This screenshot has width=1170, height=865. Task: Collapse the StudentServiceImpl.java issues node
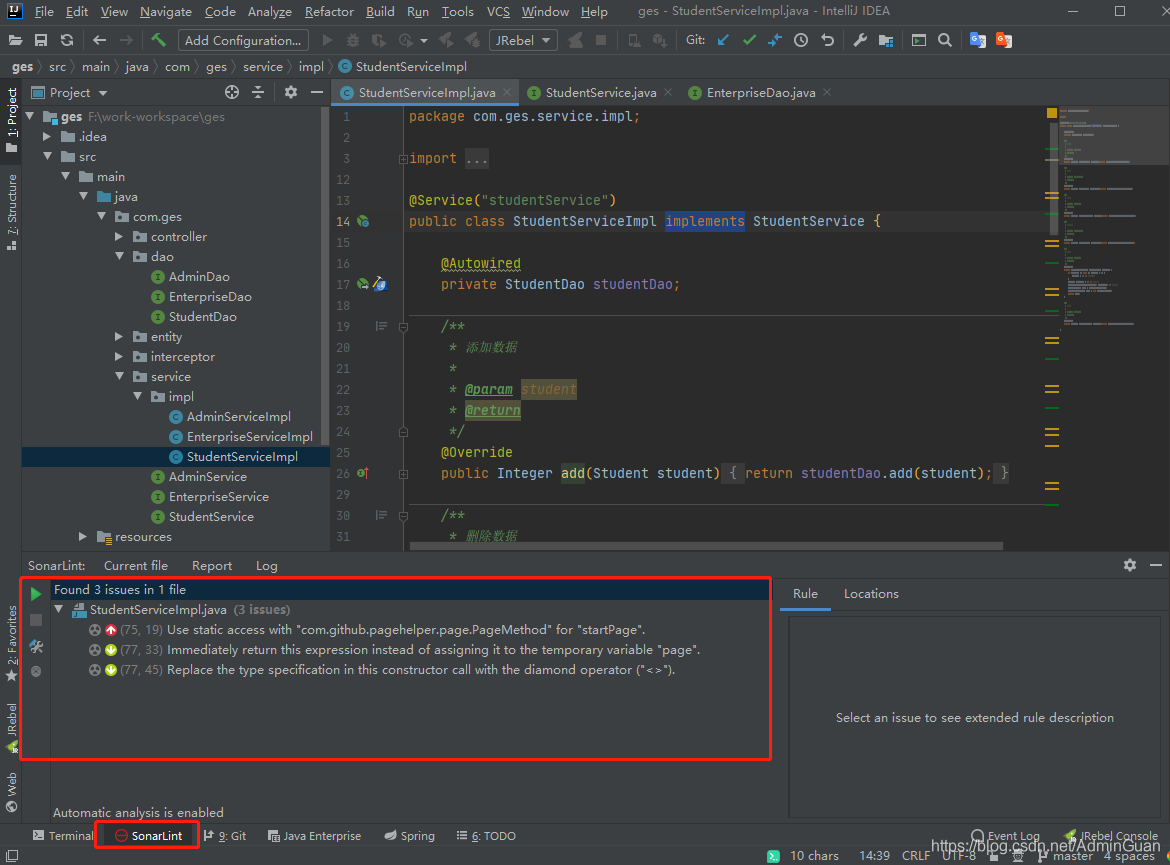(x=59, y=610)
